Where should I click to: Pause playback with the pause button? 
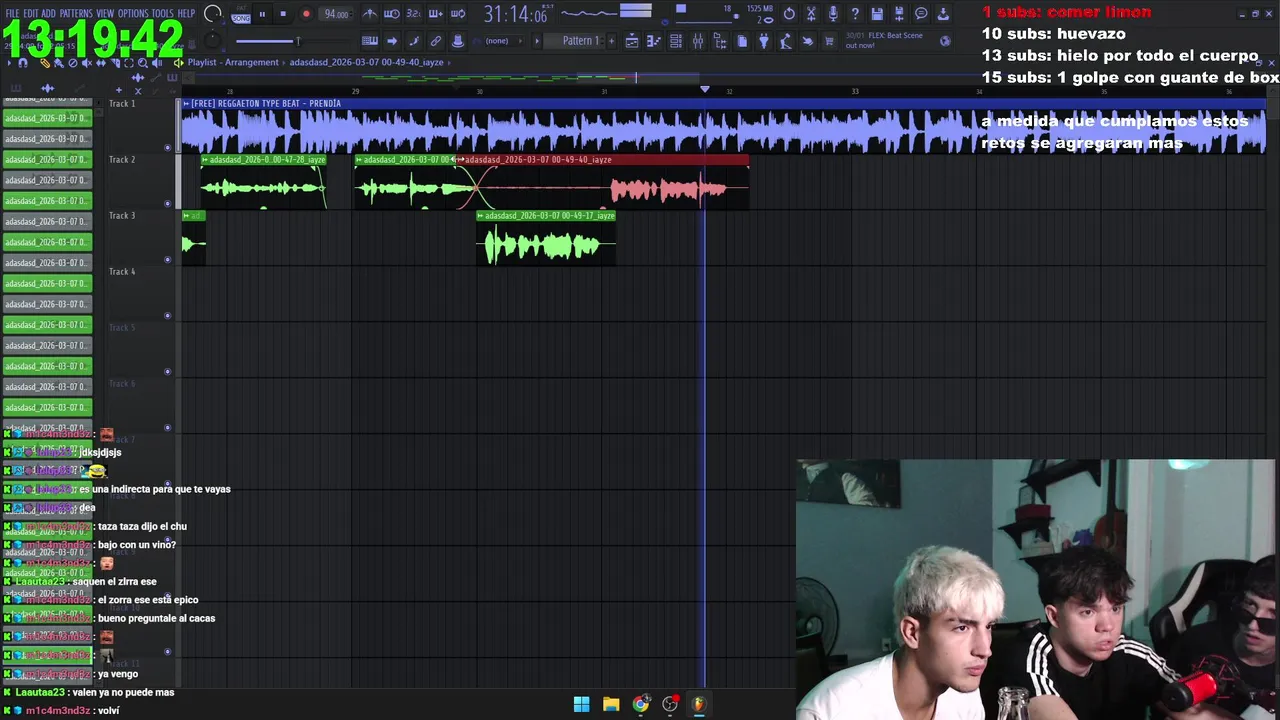pyautogui.click(x=262, y=14)
